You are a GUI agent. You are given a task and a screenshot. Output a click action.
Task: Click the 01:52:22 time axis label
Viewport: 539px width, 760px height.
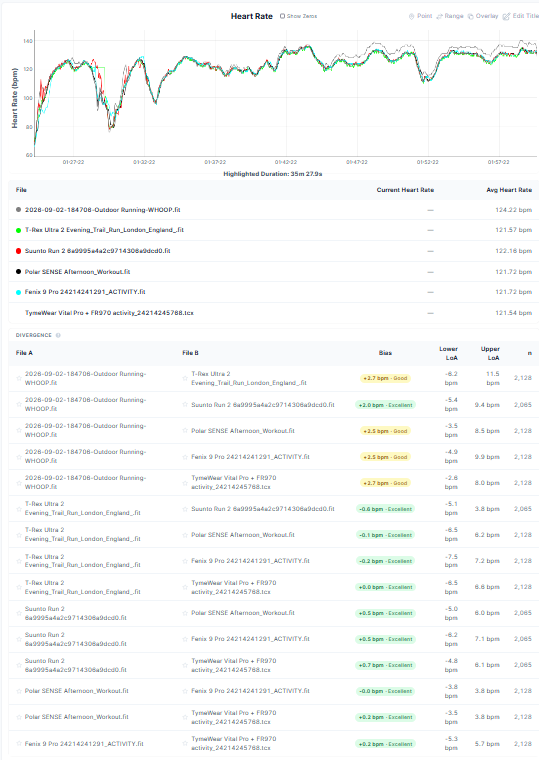(428, 162)
